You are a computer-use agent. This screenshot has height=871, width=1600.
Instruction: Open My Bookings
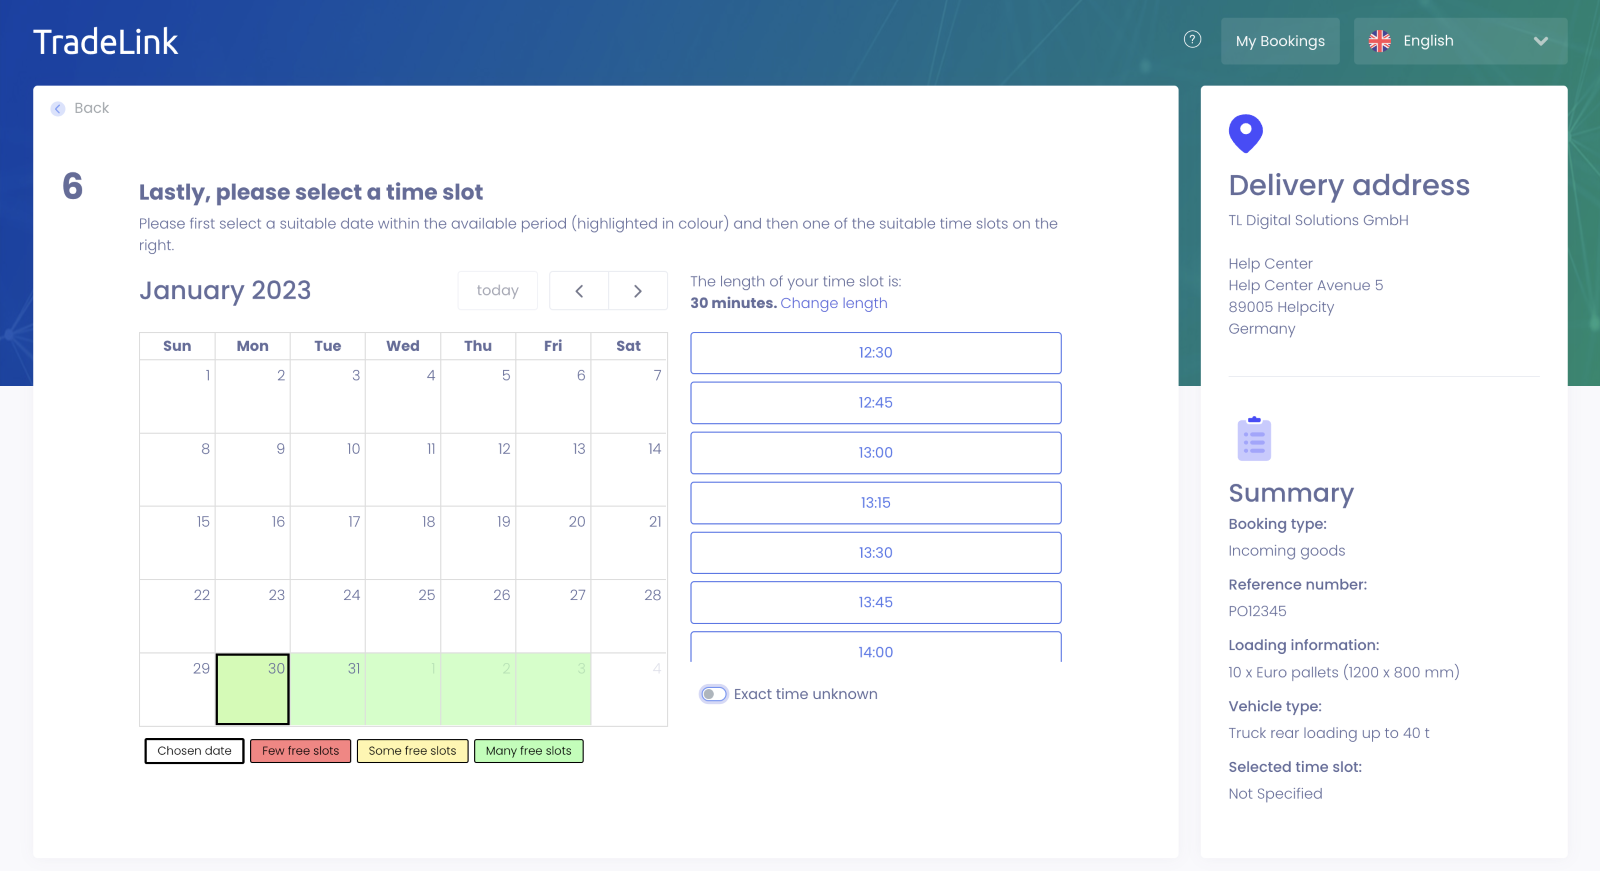click(1279, 41)
